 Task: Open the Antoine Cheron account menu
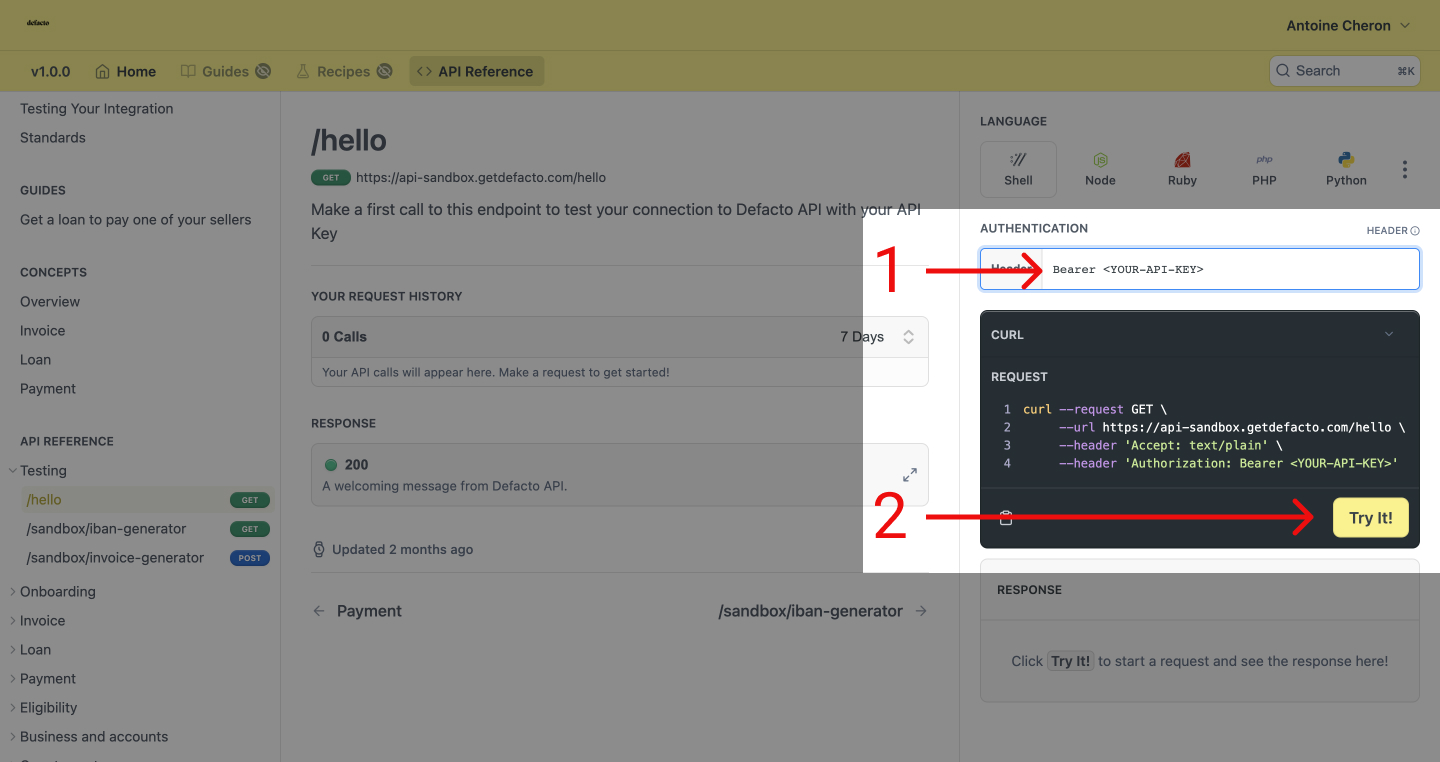point(1348,25)
